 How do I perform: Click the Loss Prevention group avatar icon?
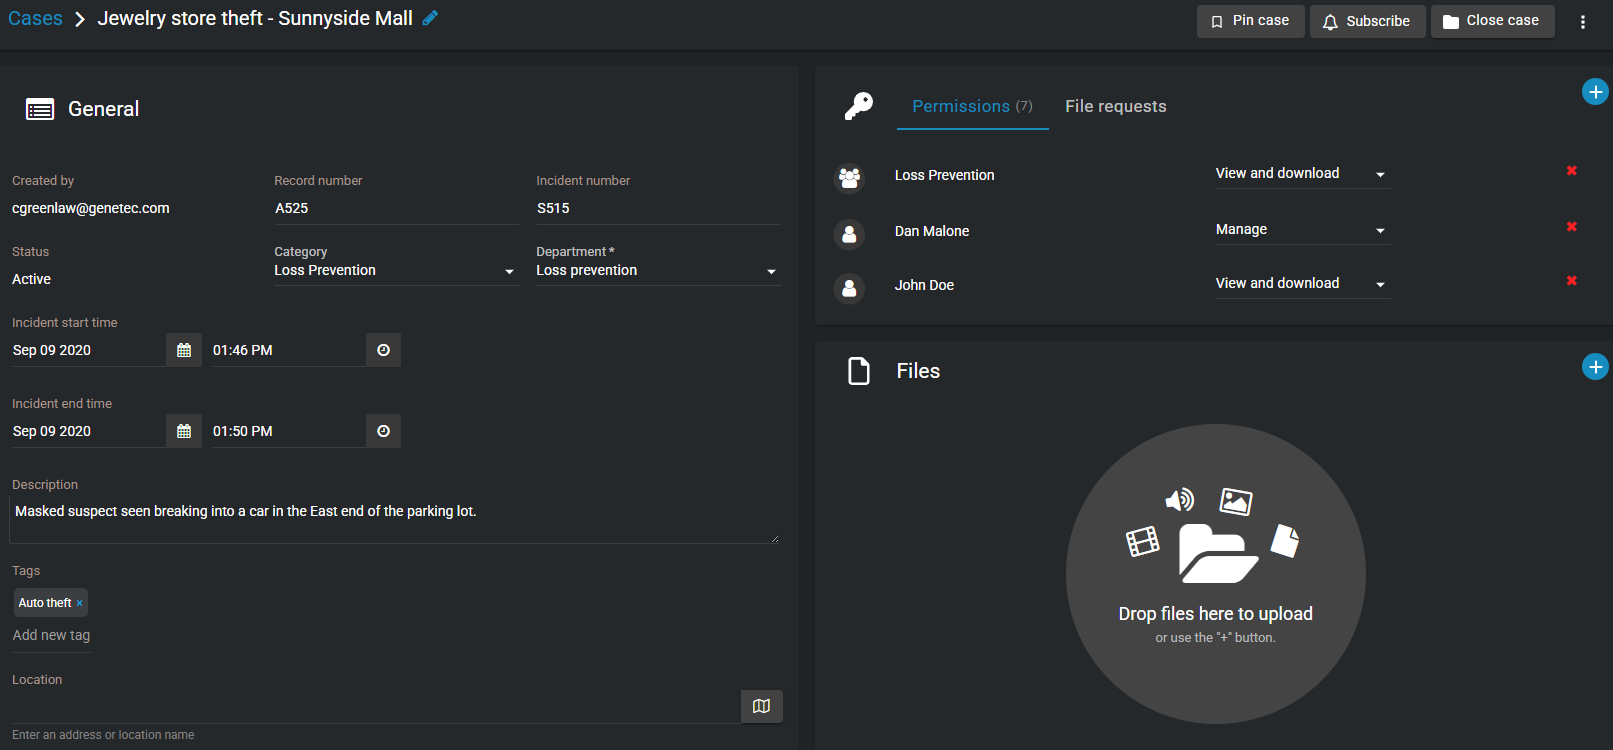[x=849, y=178]
